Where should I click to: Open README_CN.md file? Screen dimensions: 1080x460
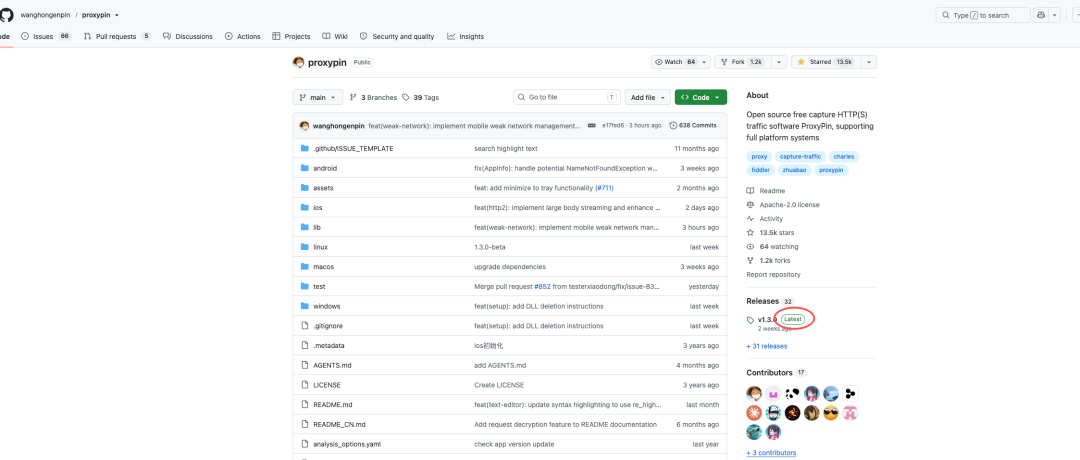tap(339, 424)
